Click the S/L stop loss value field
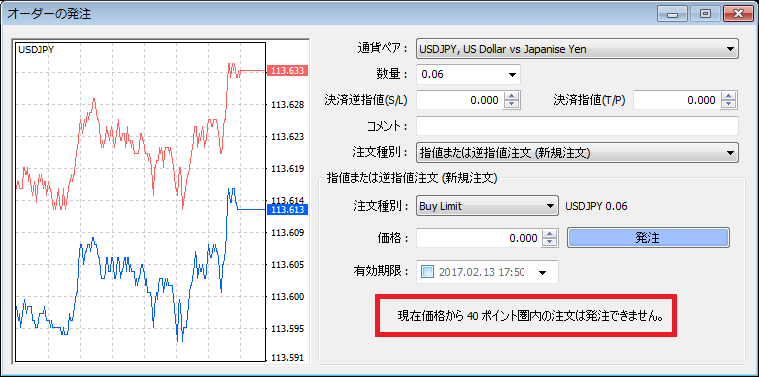 459,100
